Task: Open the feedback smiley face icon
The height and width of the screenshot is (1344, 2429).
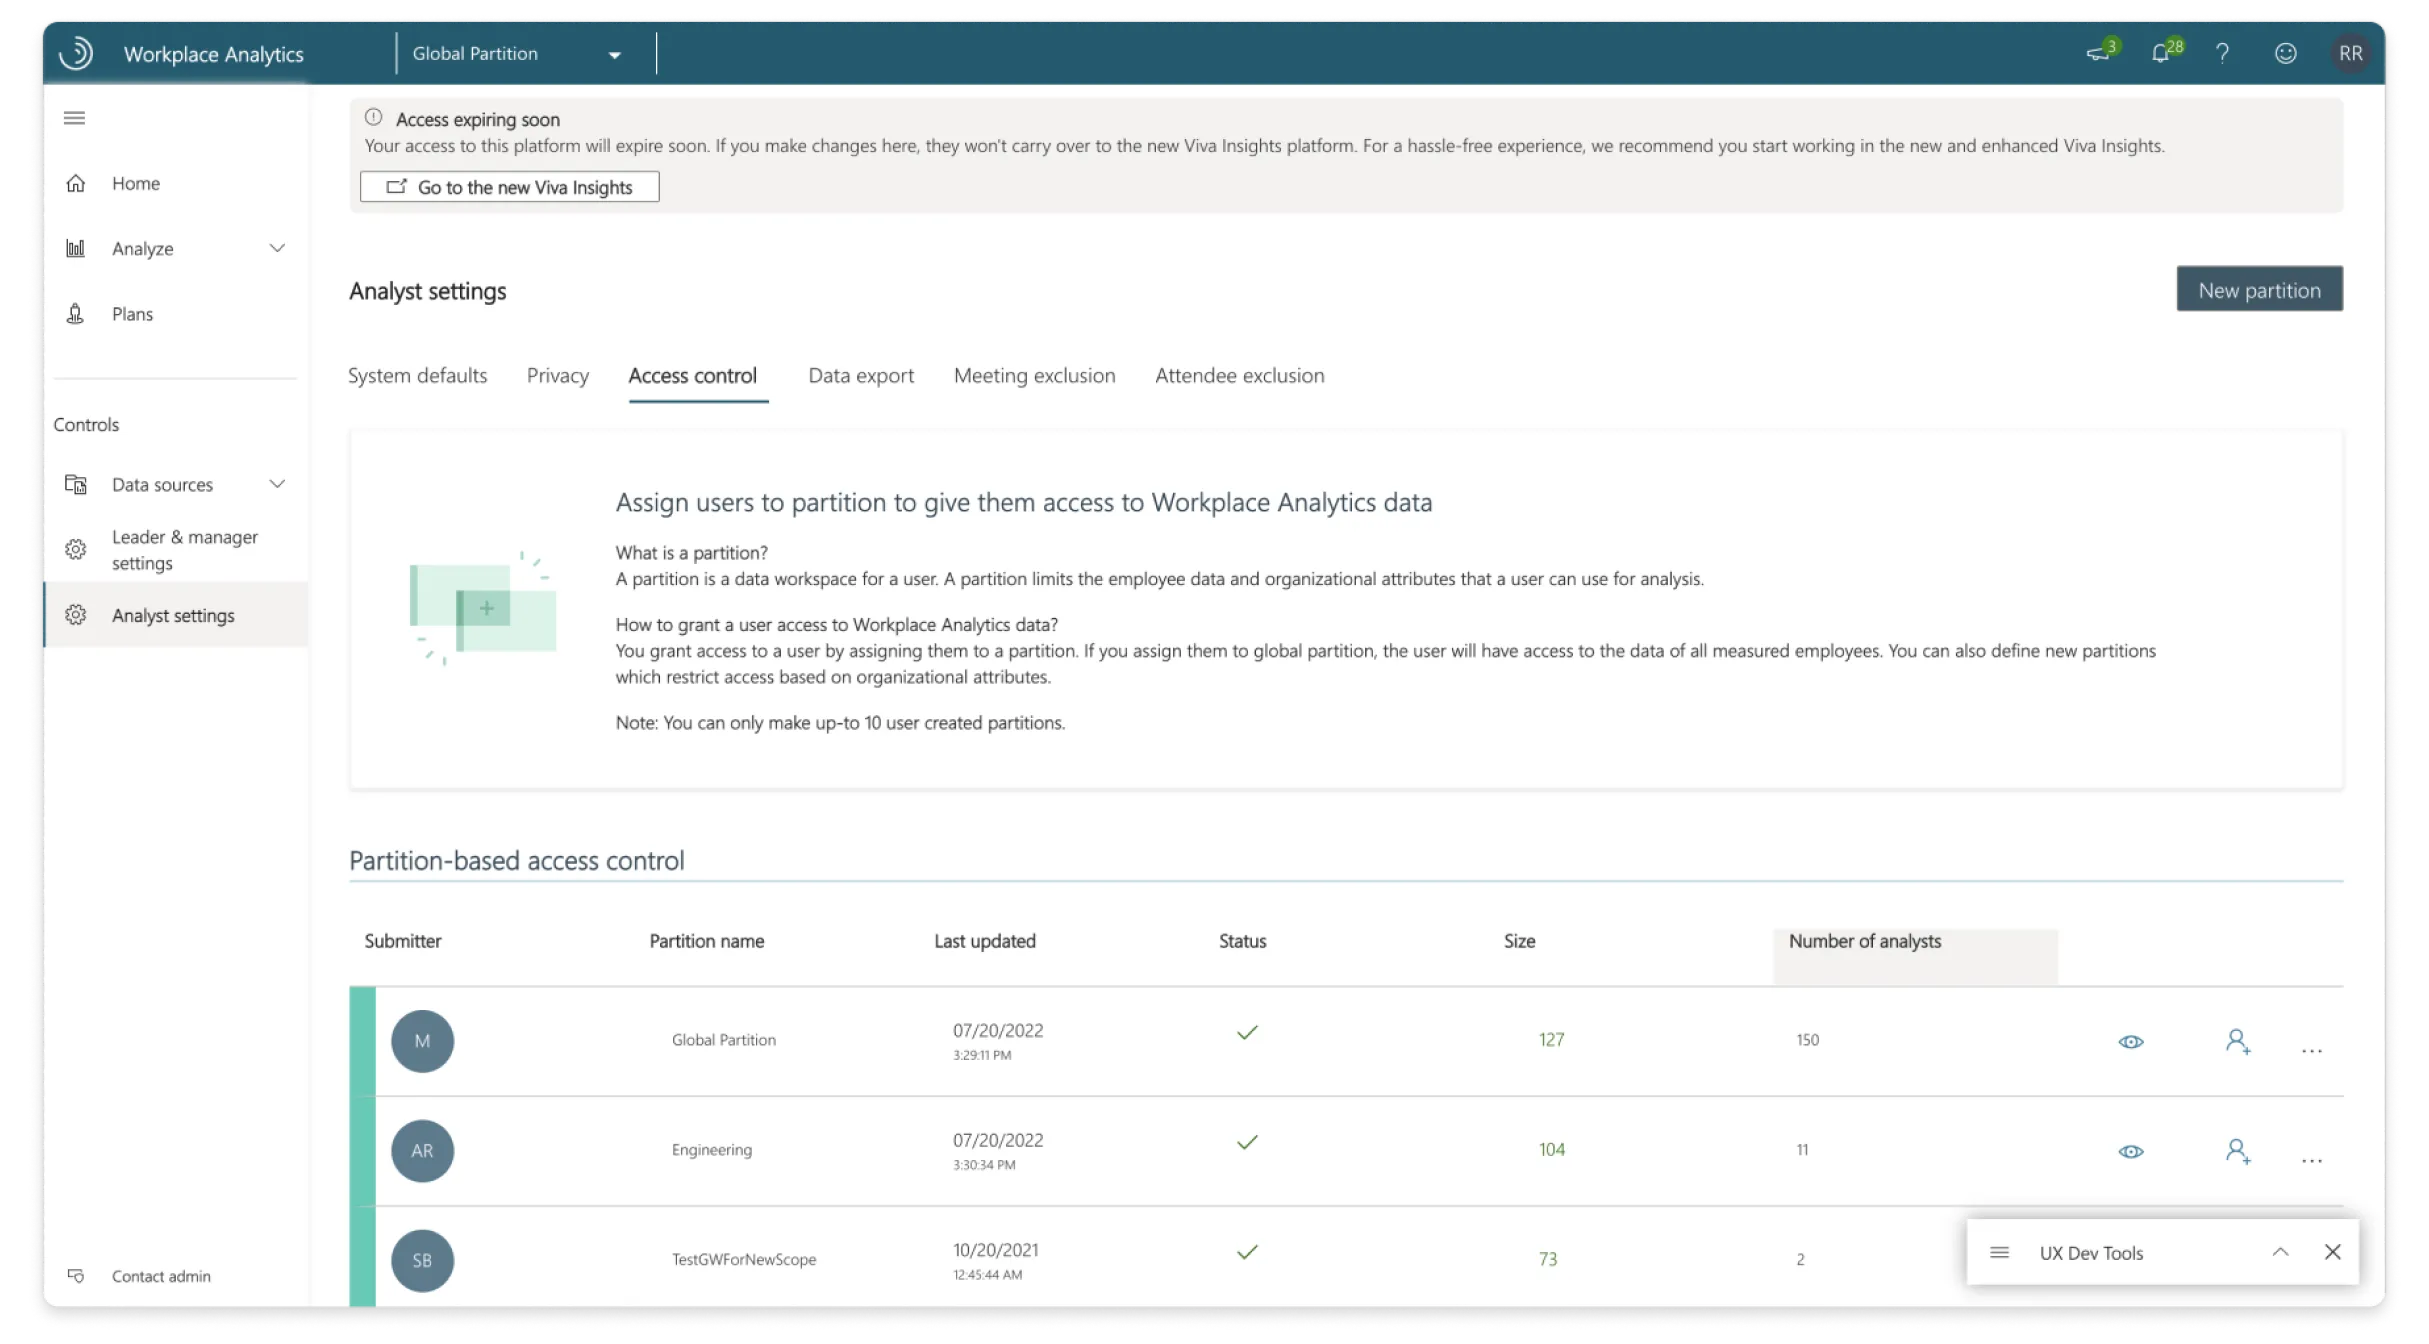Action: (2284, 53)
